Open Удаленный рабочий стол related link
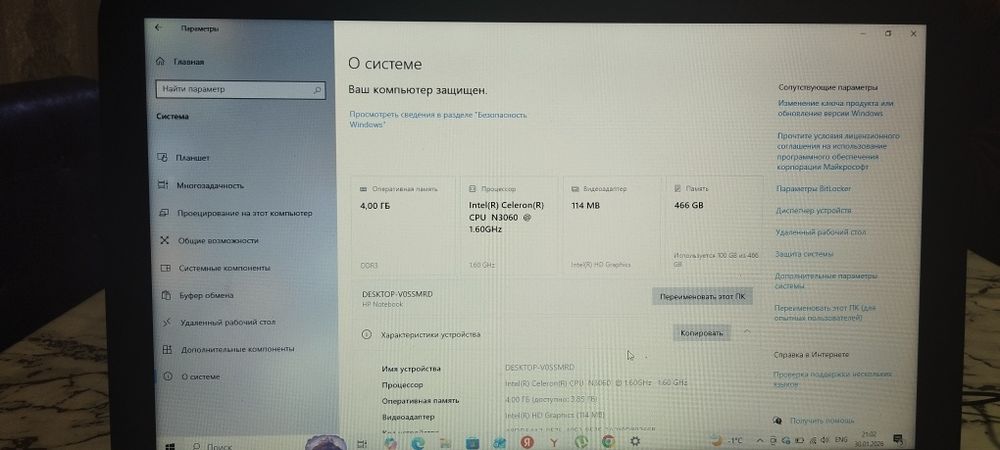This screenshot has height=450, width=1000. (821, 233)
